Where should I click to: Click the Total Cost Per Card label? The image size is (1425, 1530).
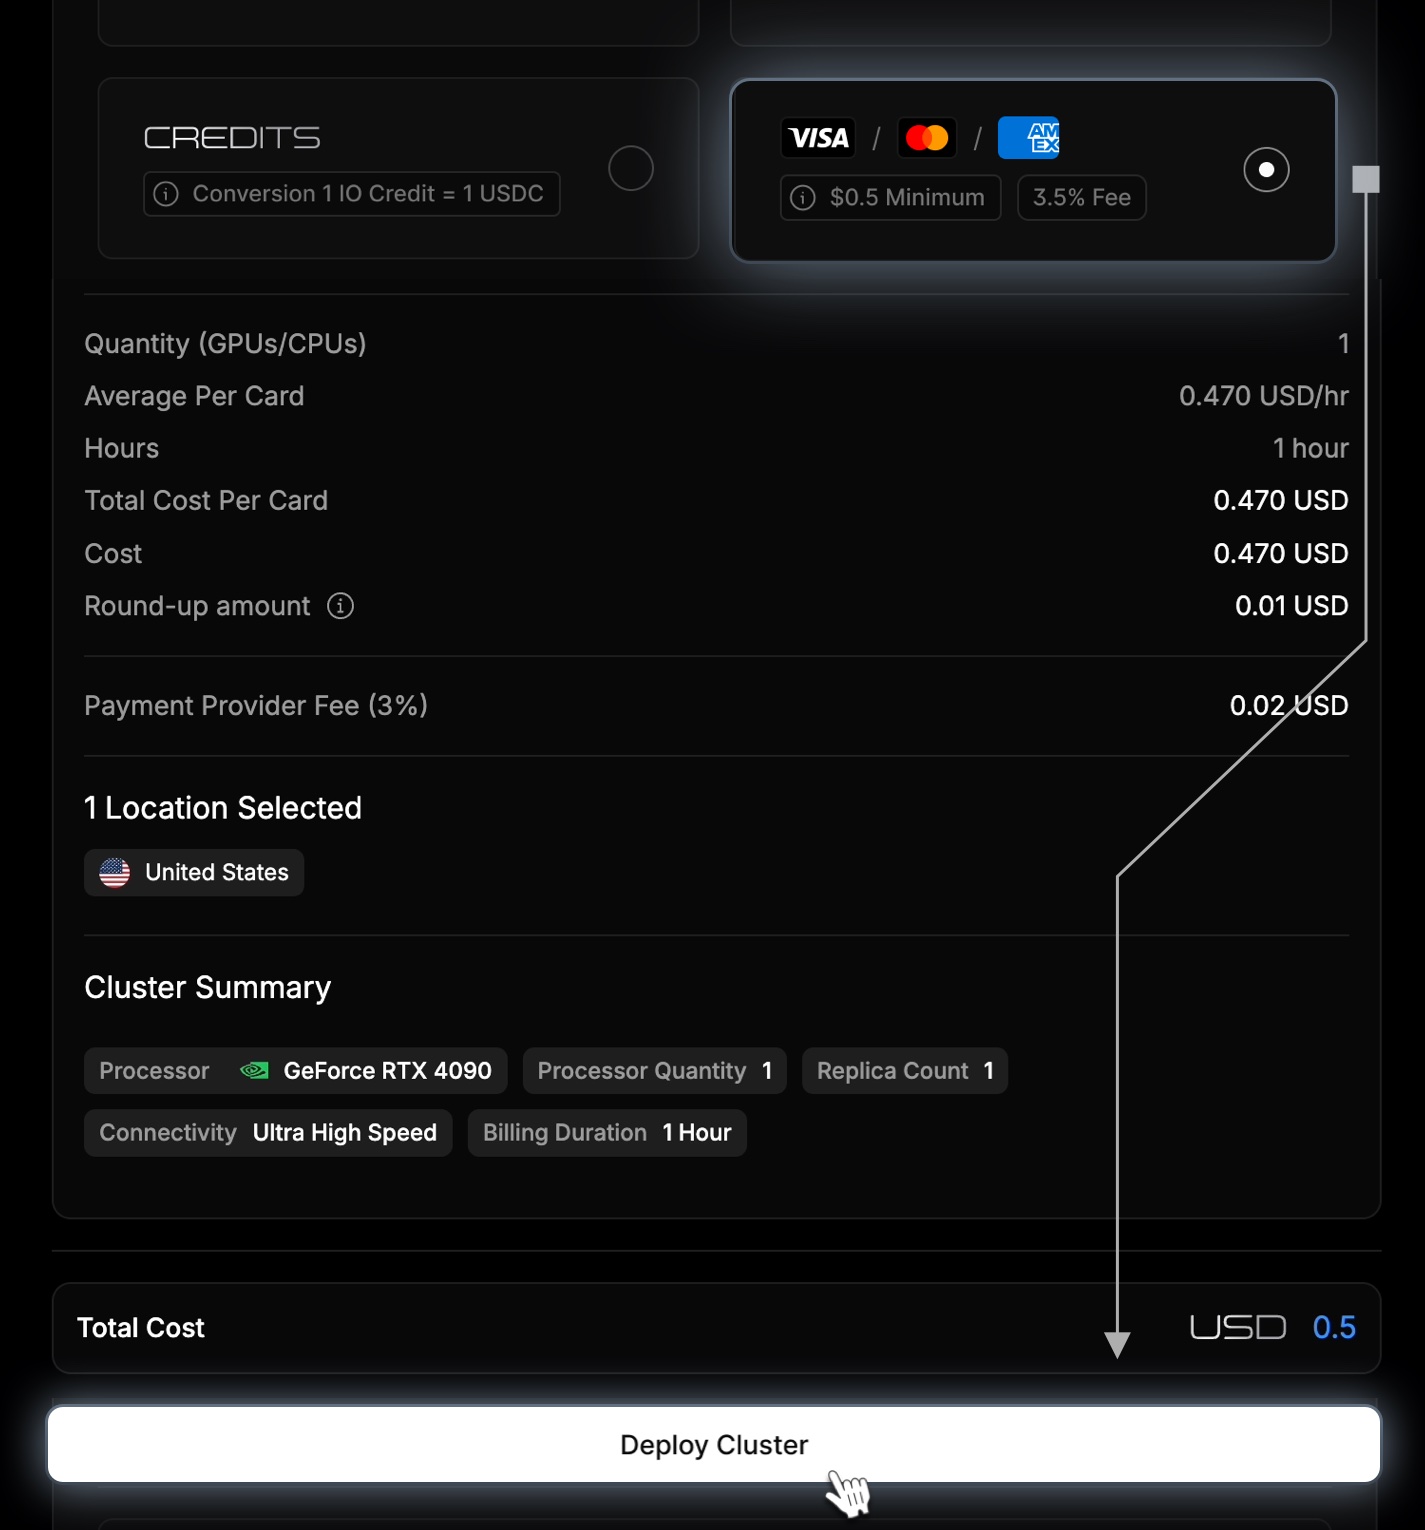pyautogui.click(x=206, y=501)
